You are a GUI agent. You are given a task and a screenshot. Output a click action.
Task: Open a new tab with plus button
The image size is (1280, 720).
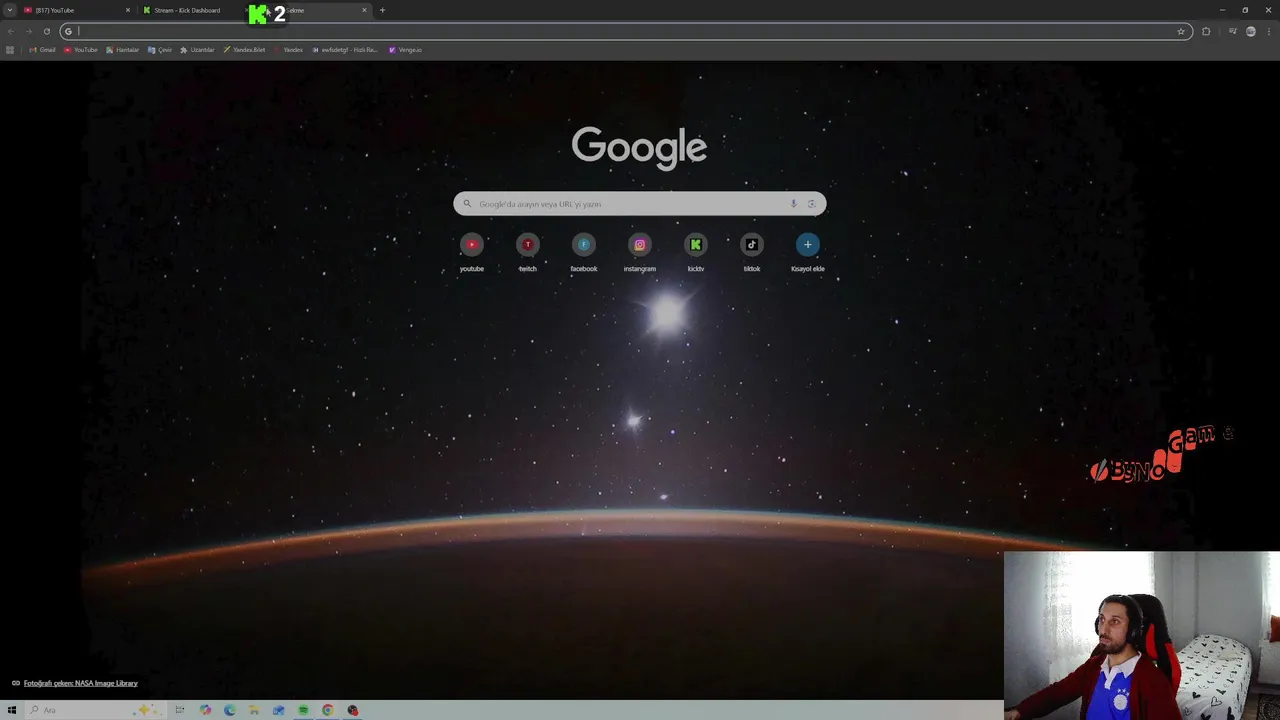point(382,10)
